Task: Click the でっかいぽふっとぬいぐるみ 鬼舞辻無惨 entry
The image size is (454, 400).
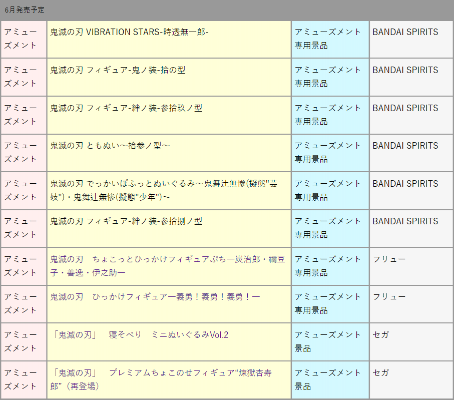Action: pyautogui.click(x=169, y=191)
